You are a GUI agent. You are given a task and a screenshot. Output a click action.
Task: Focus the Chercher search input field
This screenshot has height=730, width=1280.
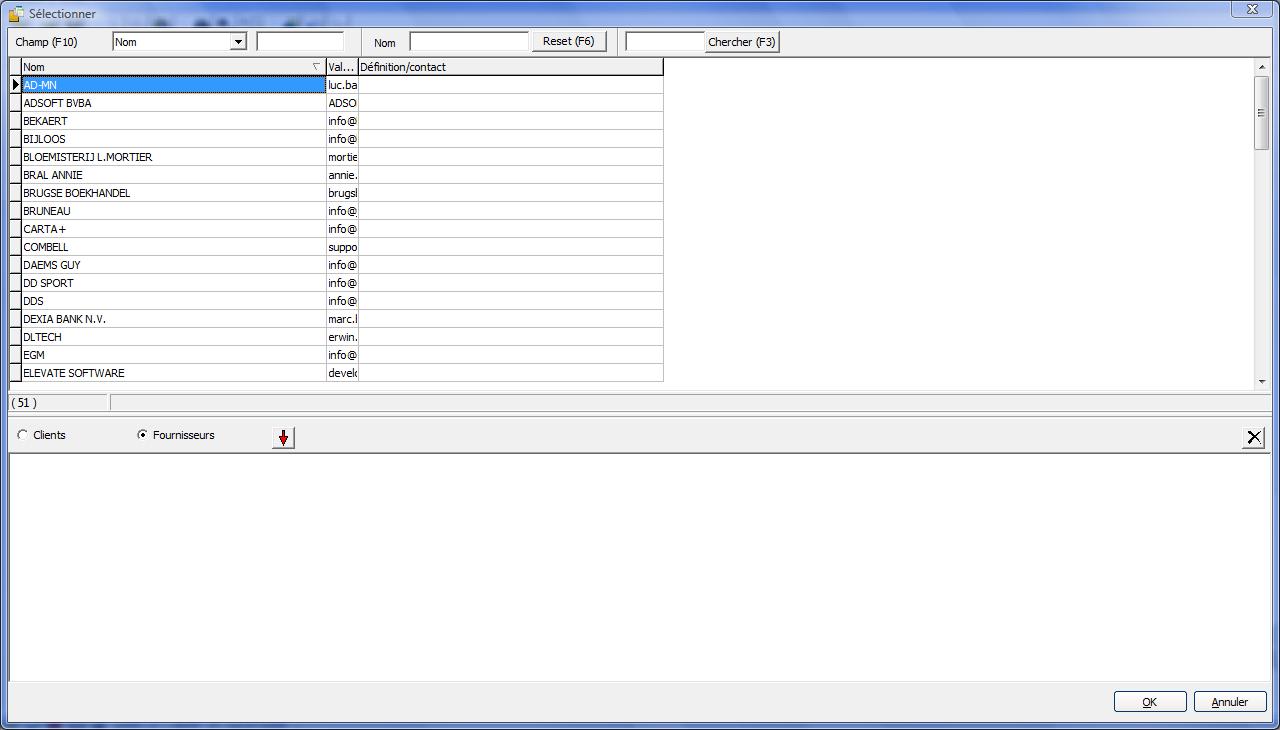pyautogui.click(x=665, y=42)
